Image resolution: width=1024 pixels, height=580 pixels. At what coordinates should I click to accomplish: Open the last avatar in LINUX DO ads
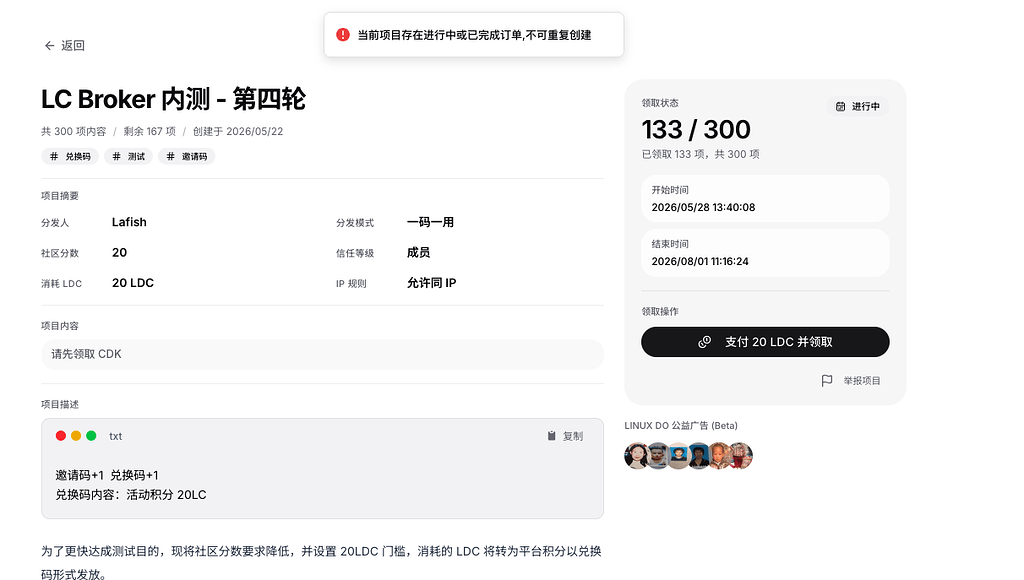(x=741, y=456)
